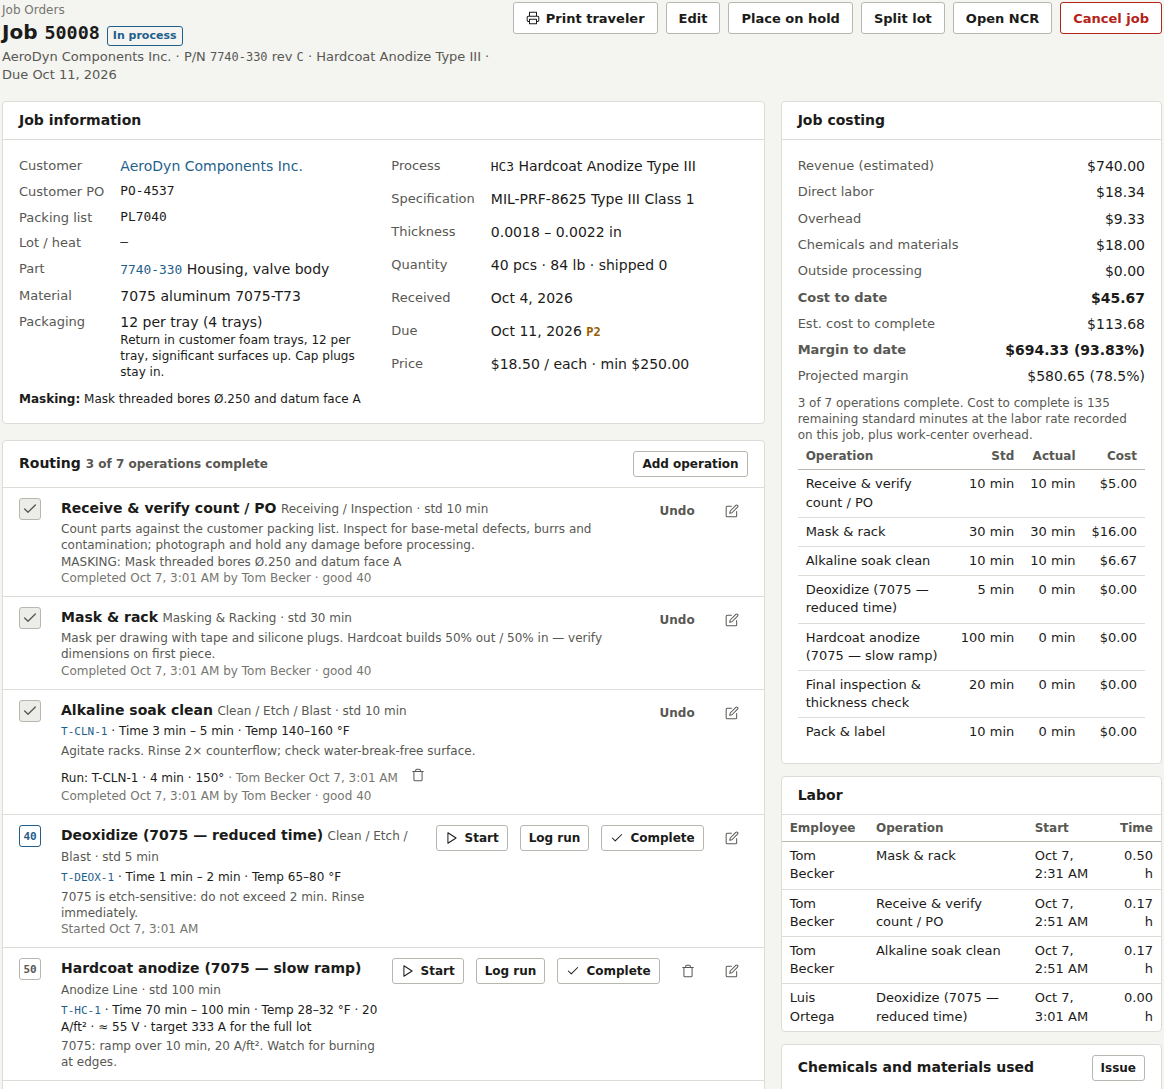Edit Mask & rack operation pencil icon
Screen dimensions: 1164x1089
pos(731,620)
